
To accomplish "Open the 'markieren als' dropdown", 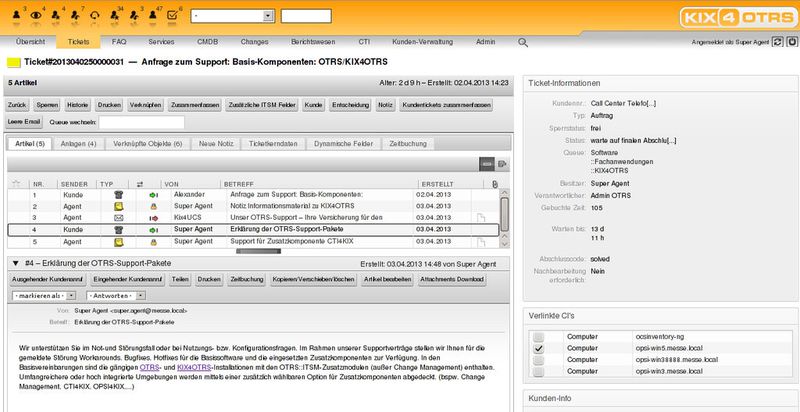I will coord(44,296).
